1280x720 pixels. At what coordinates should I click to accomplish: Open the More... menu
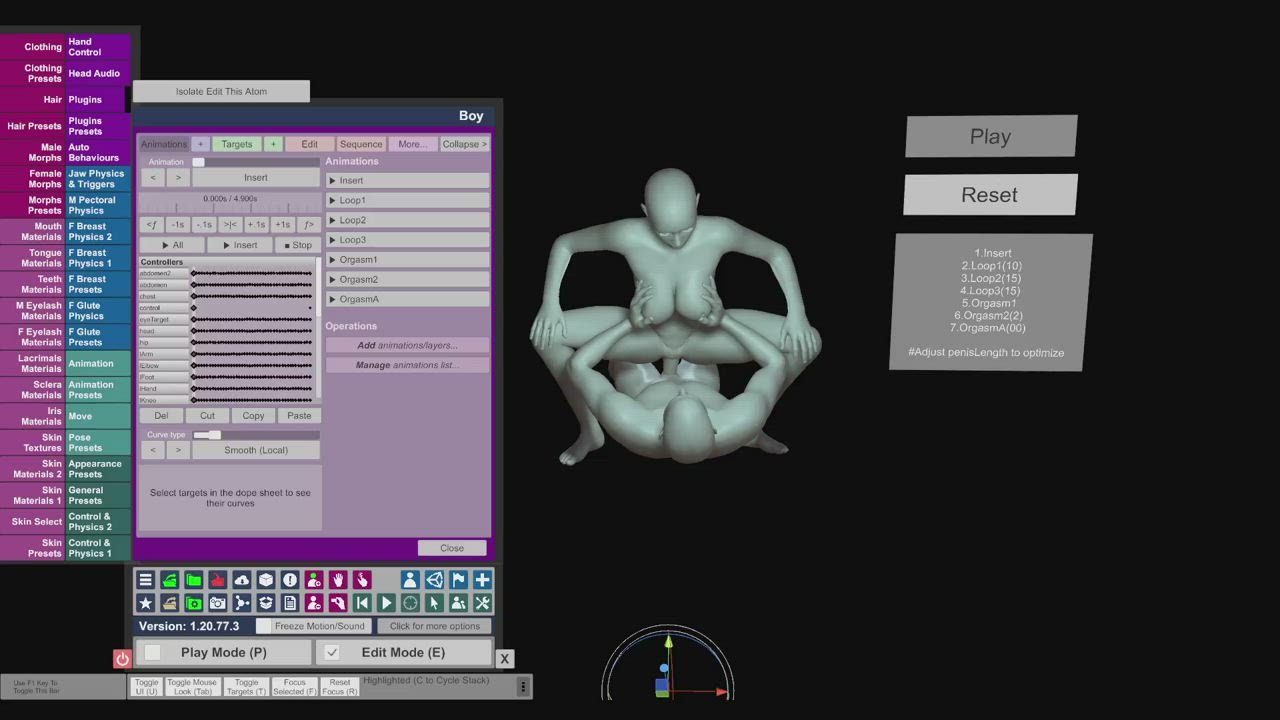point(412,144)
